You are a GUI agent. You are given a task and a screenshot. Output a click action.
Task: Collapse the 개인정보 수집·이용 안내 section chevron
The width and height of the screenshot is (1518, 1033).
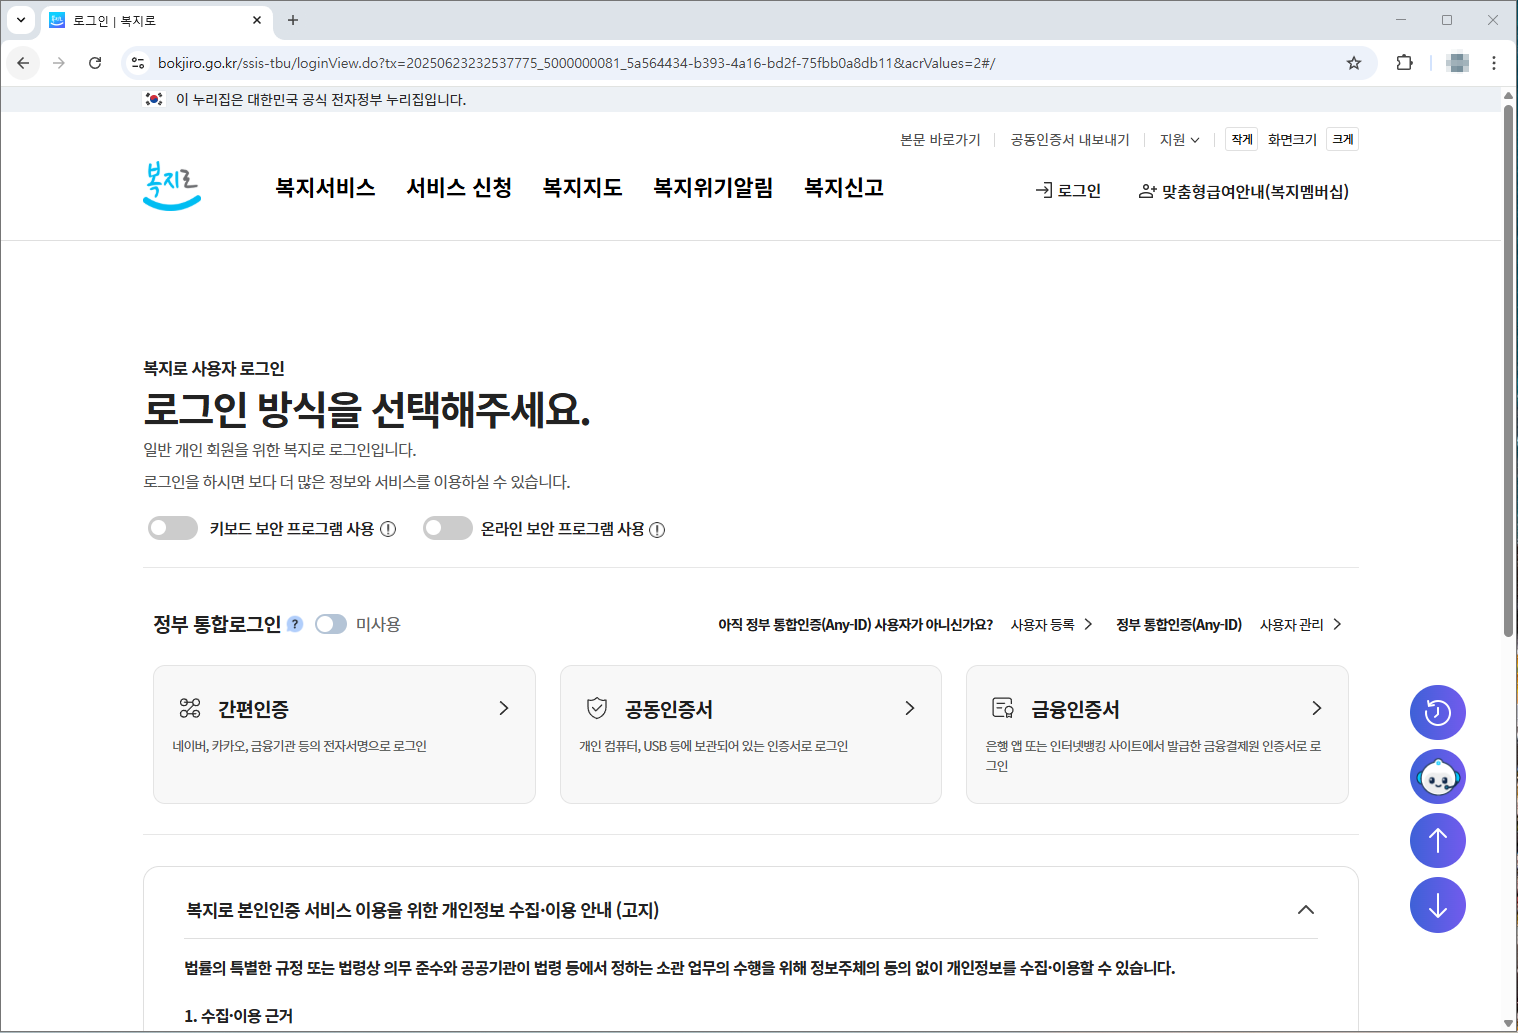pyautogui.click(x=1306, y=910)
